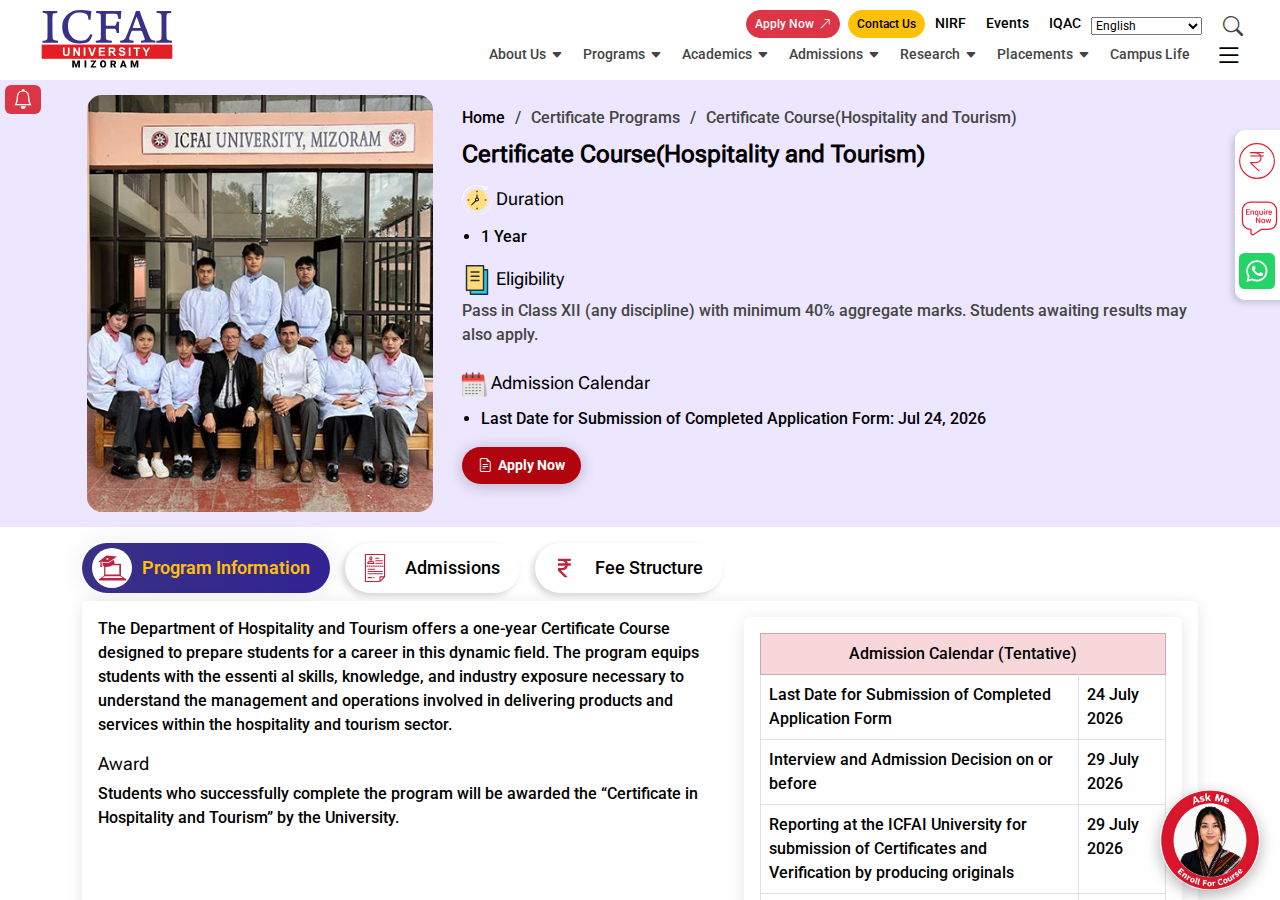Viewport: 1280px width, 900px height.
Task: Open the NIRF link
Action: pyautogui.click(x=950, y=23)
